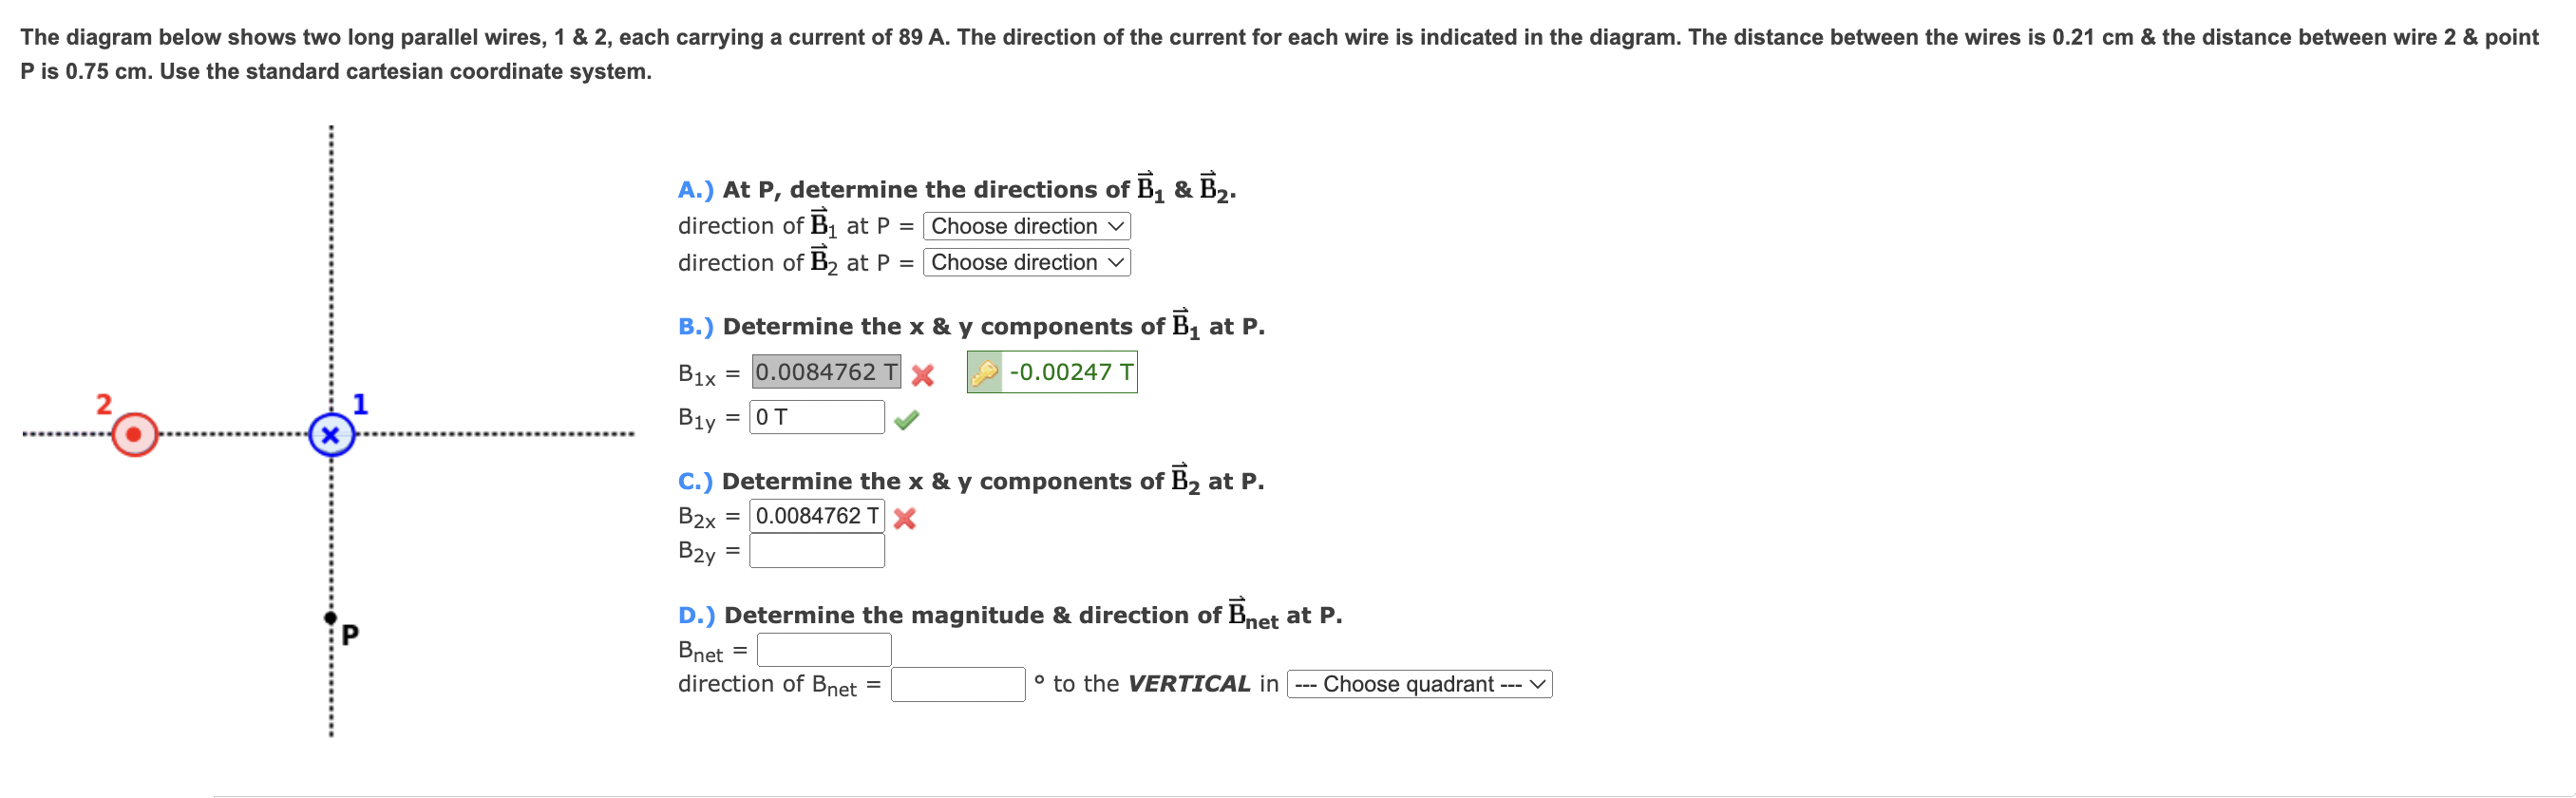Viewport: 2576px width, 798px height.
Task: Click the B2x input field
Action: point(816,516)
